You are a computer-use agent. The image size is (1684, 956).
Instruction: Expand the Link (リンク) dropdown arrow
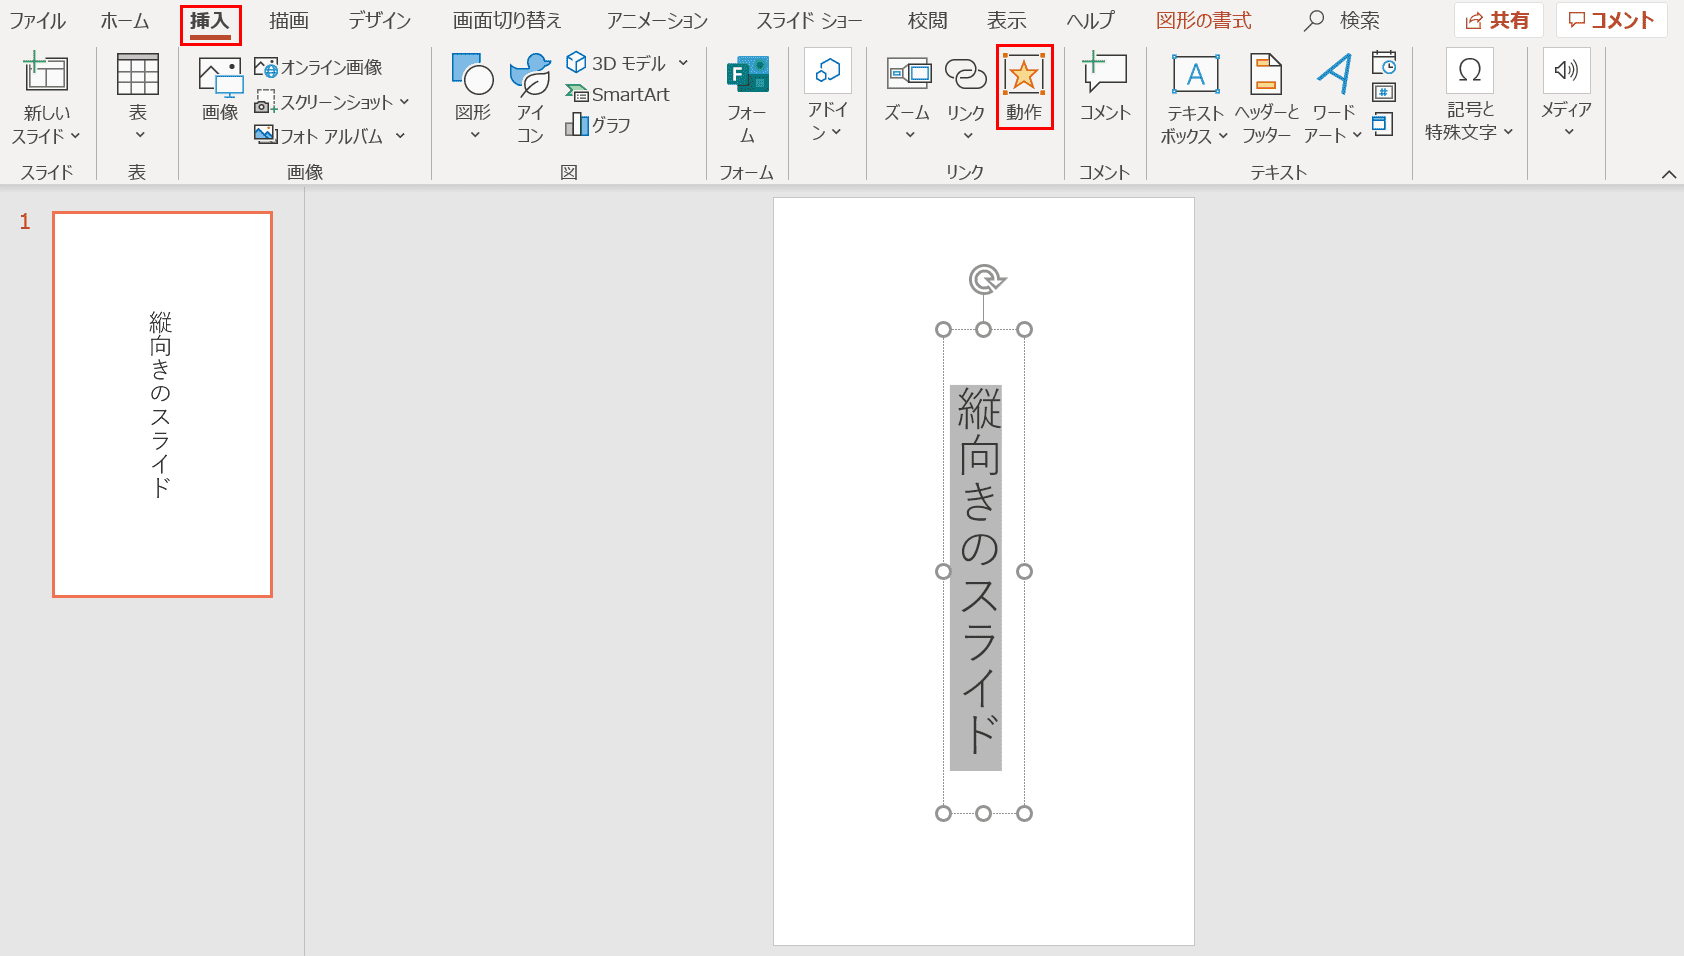pyautogui.click(x=967, y=135)
